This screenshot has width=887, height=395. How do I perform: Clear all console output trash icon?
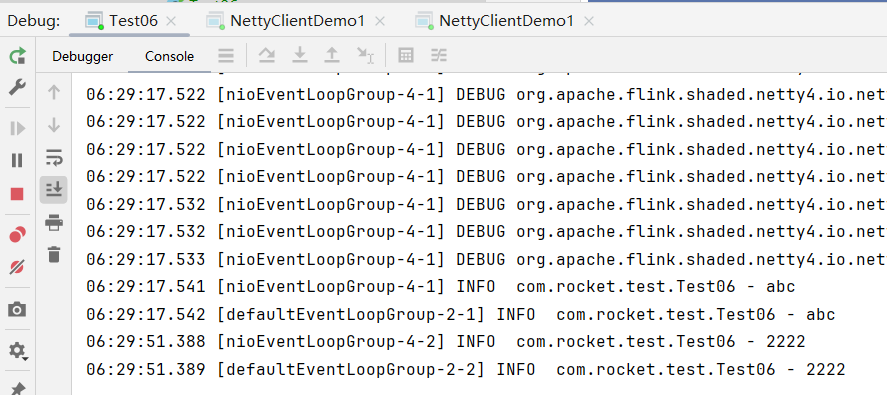click(x=54, y=254)
